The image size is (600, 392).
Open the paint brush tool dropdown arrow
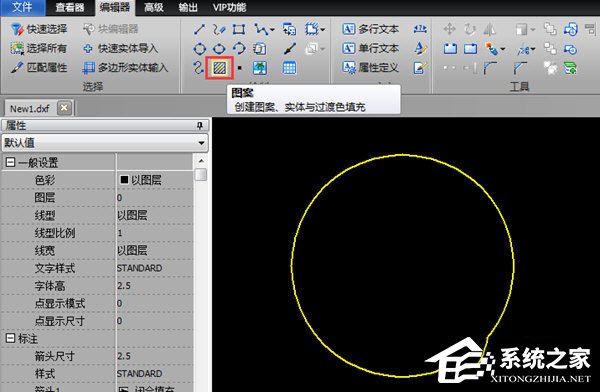(502, 49)
